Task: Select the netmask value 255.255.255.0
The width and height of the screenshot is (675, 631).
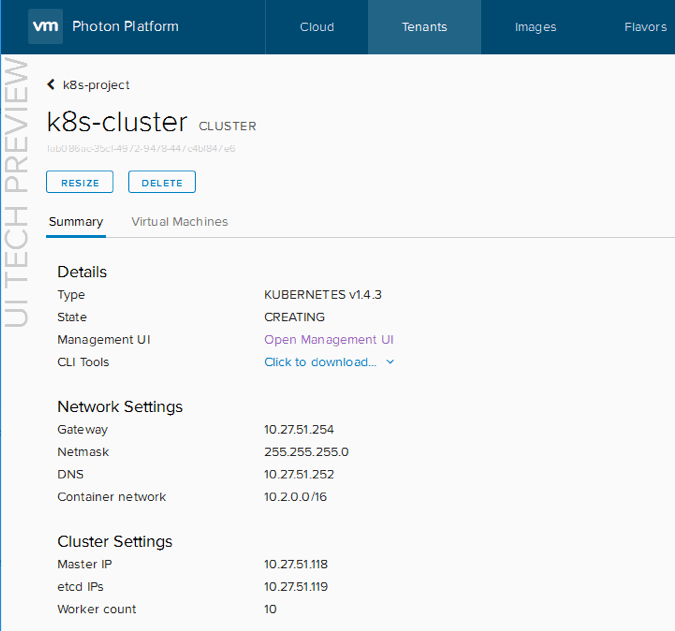Action: pos(307,452)
